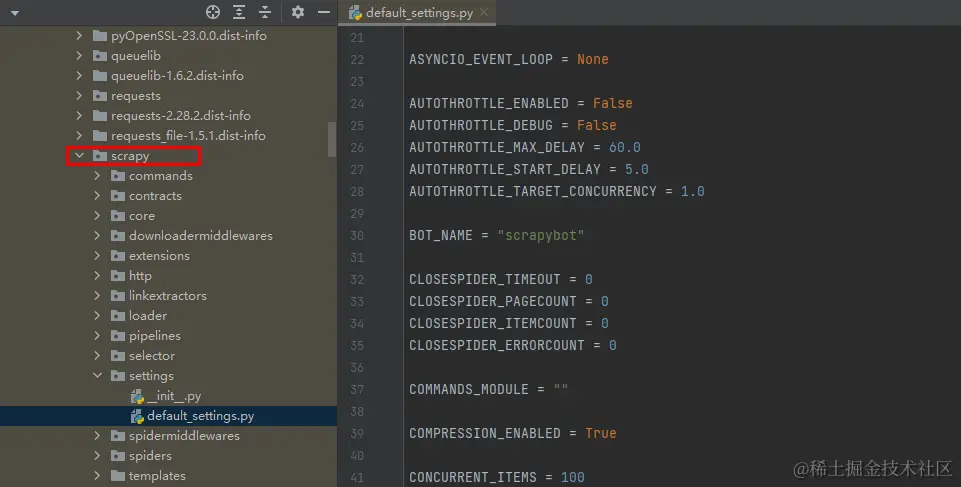This screenshot has height=487, width=961.
Task: Click the AUTOTHROTTLE_DEBUG variable
Action: point(481,126)
